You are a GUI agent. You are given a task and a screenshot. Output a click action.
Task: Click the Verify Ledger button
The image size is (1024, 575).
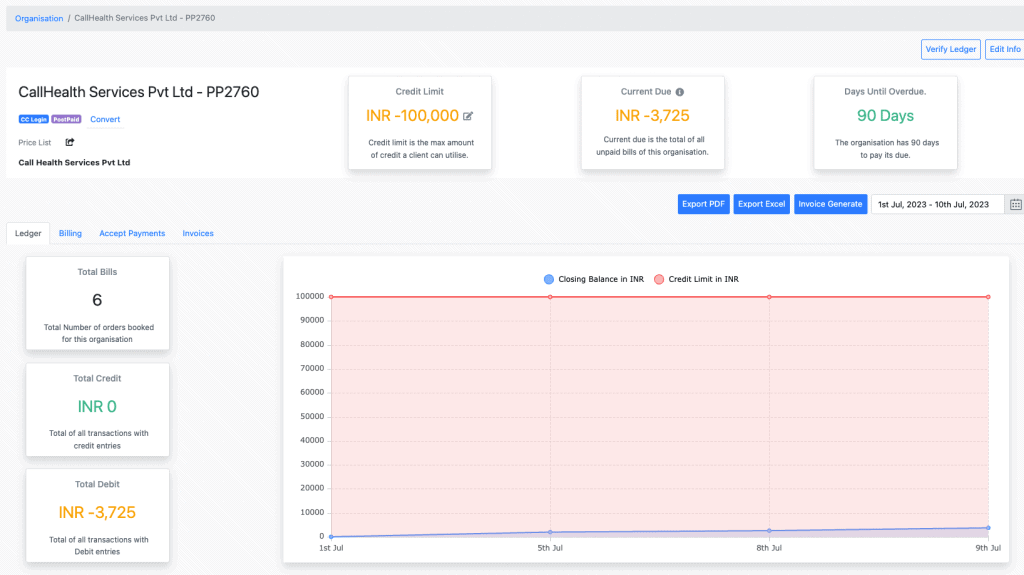(x=950, y=49)
